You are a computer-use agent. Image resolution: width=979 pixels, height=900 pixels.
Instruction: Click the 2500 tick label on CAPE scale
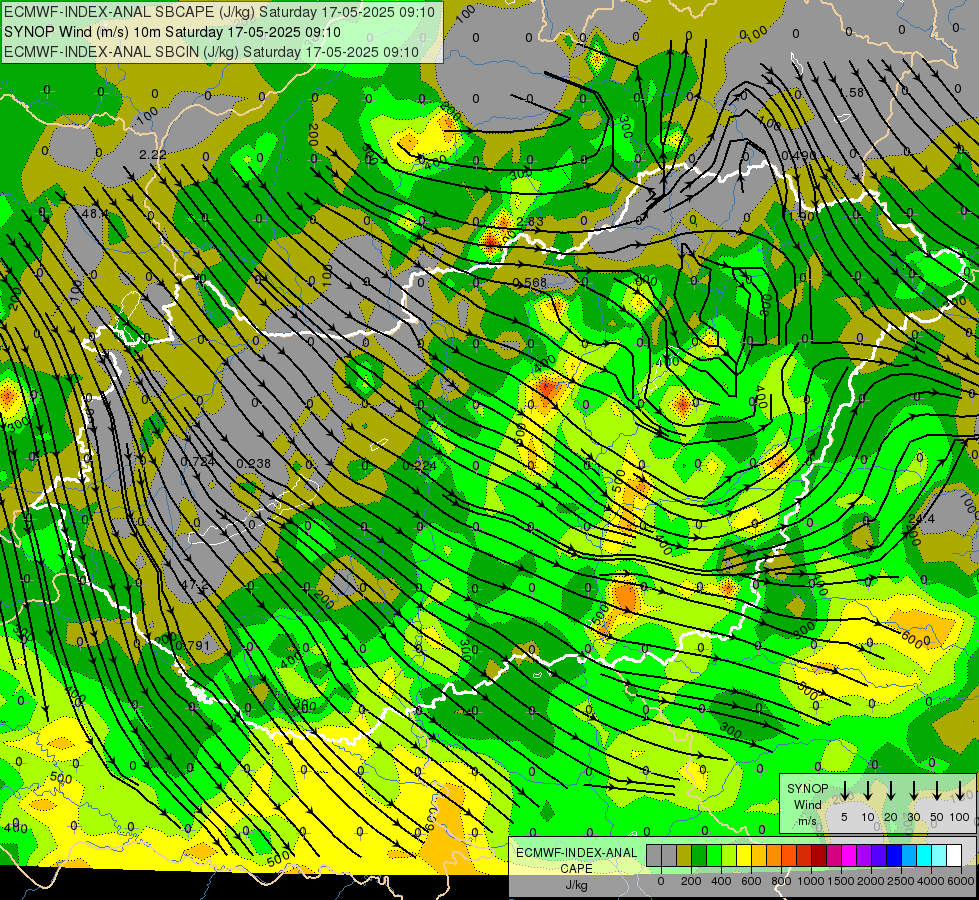coord(901,881)
